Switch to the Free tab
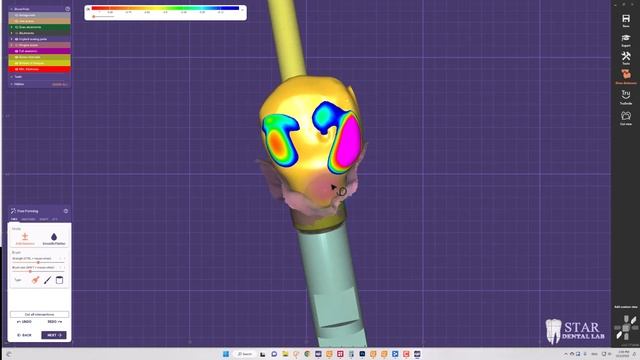Viewport: 640px width, 360px height. point(14,219)
